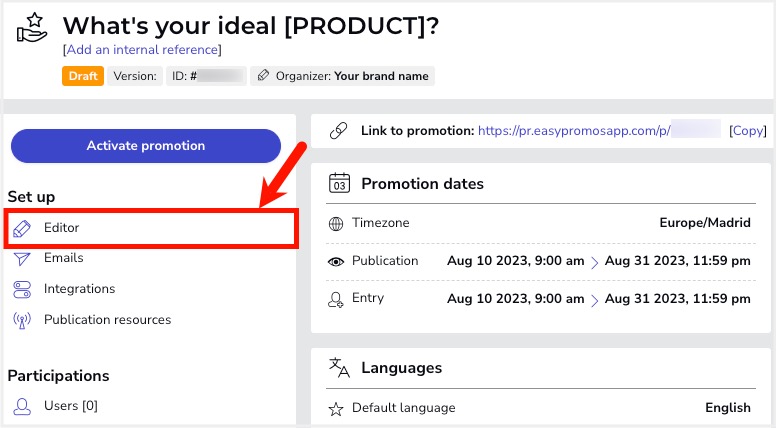Edit the Organizer brand name badge
This screenshot has width=776, height=428.
click(x=342, y=76)
